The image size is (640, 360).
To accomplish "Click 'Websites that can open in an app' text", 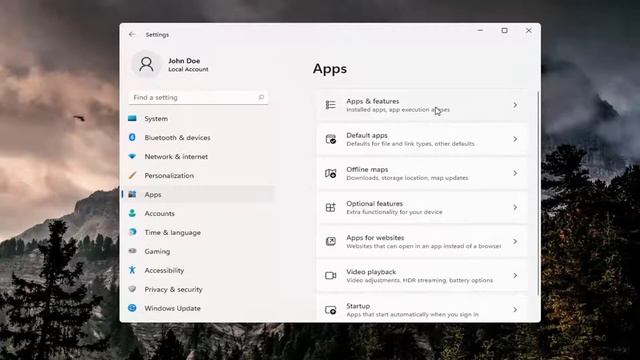I will tap(424, 246).
